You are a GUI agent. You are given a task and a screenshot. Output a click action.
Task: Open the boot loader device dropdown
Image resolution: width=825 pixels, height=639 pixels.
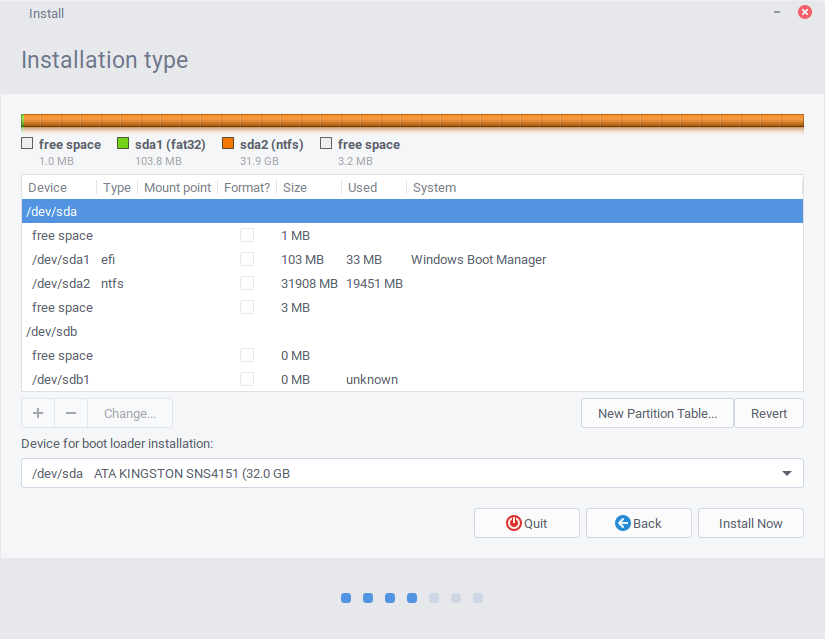[412, 473]
